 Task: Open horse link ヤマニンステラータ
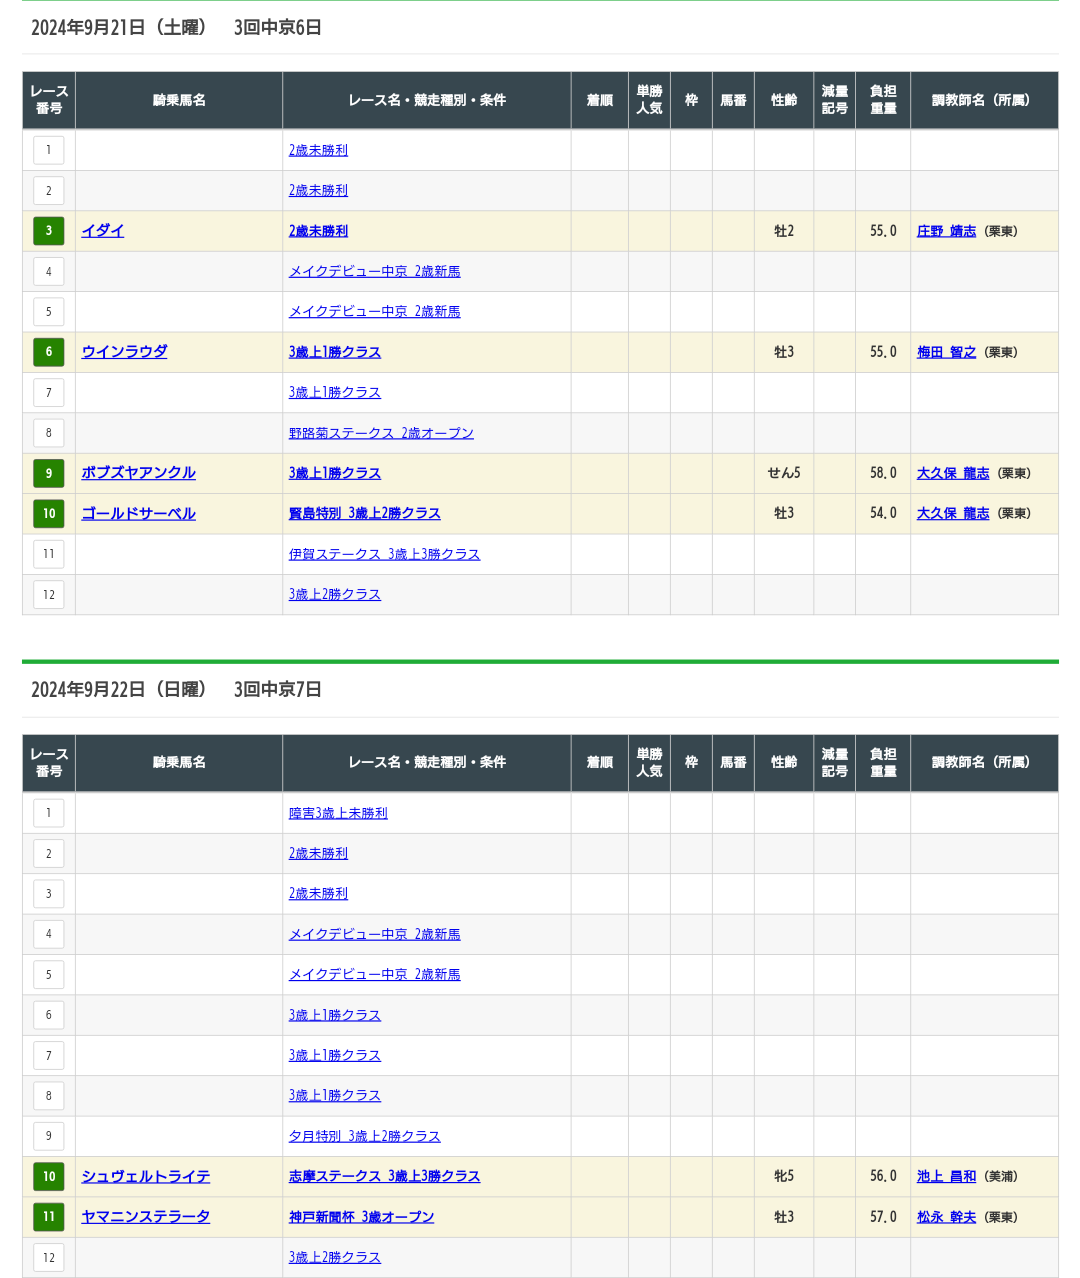(x=146, y=1217)
